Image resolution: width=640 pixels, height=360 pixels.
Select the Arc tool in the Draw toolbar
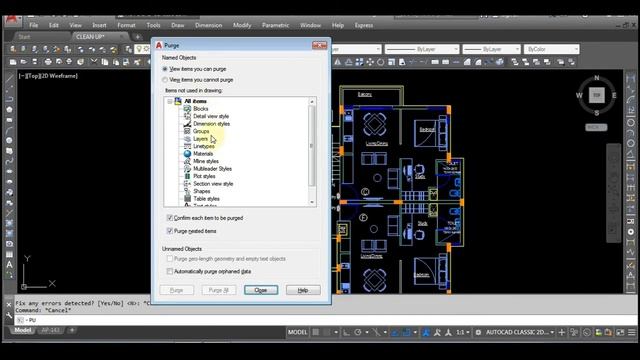[9, 130]
